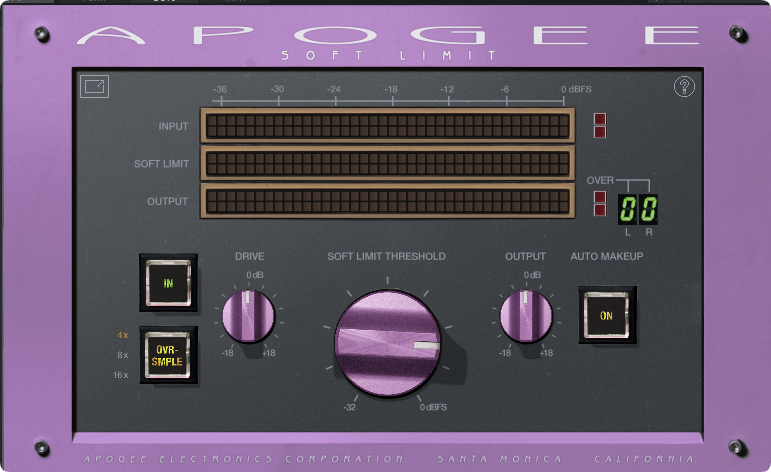The height and width of the screenshot is (472, 771).
Task: Click the -18 meter scale label
Action: coord(391,89)
